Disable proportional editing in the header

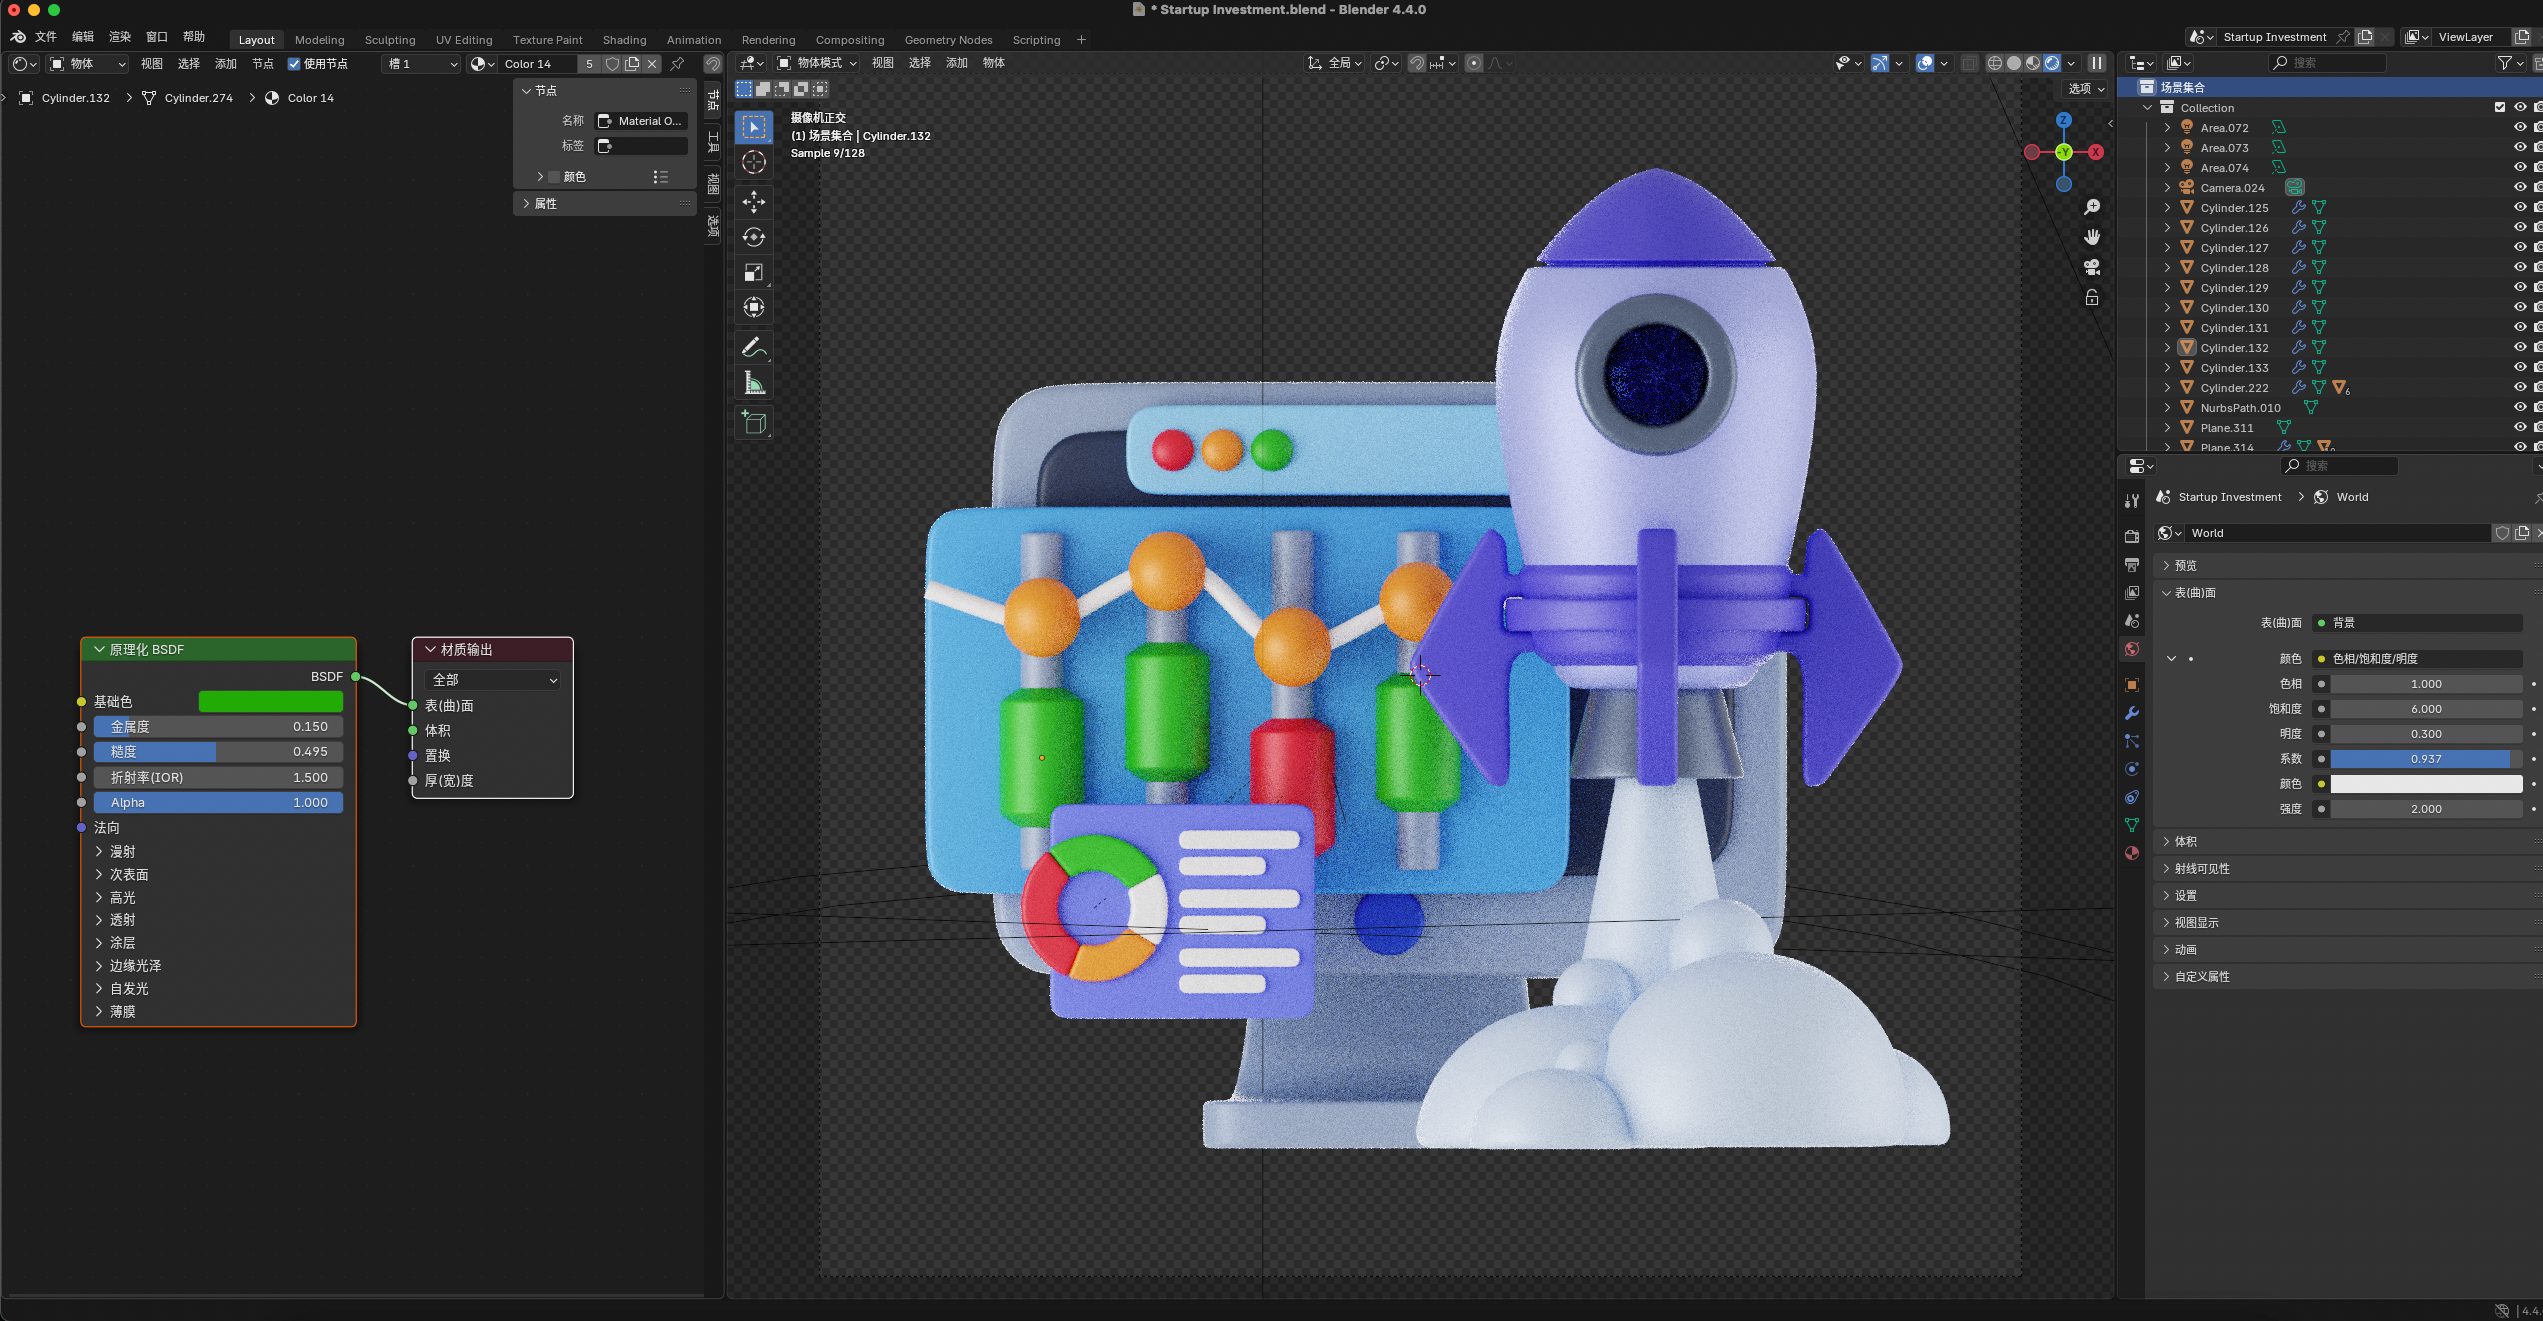[1472, 63]
